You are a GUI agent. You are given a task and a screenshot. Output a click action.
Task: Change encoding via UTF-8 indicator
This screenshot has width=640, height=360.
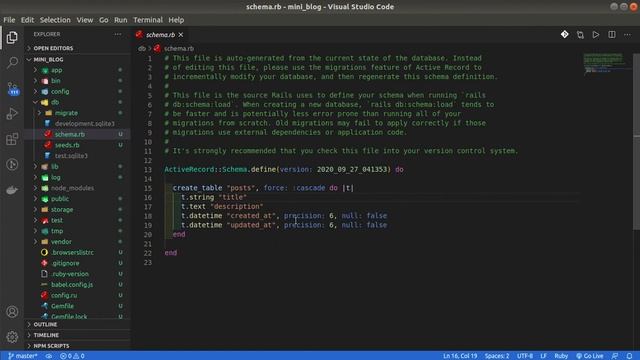(524, 356)
